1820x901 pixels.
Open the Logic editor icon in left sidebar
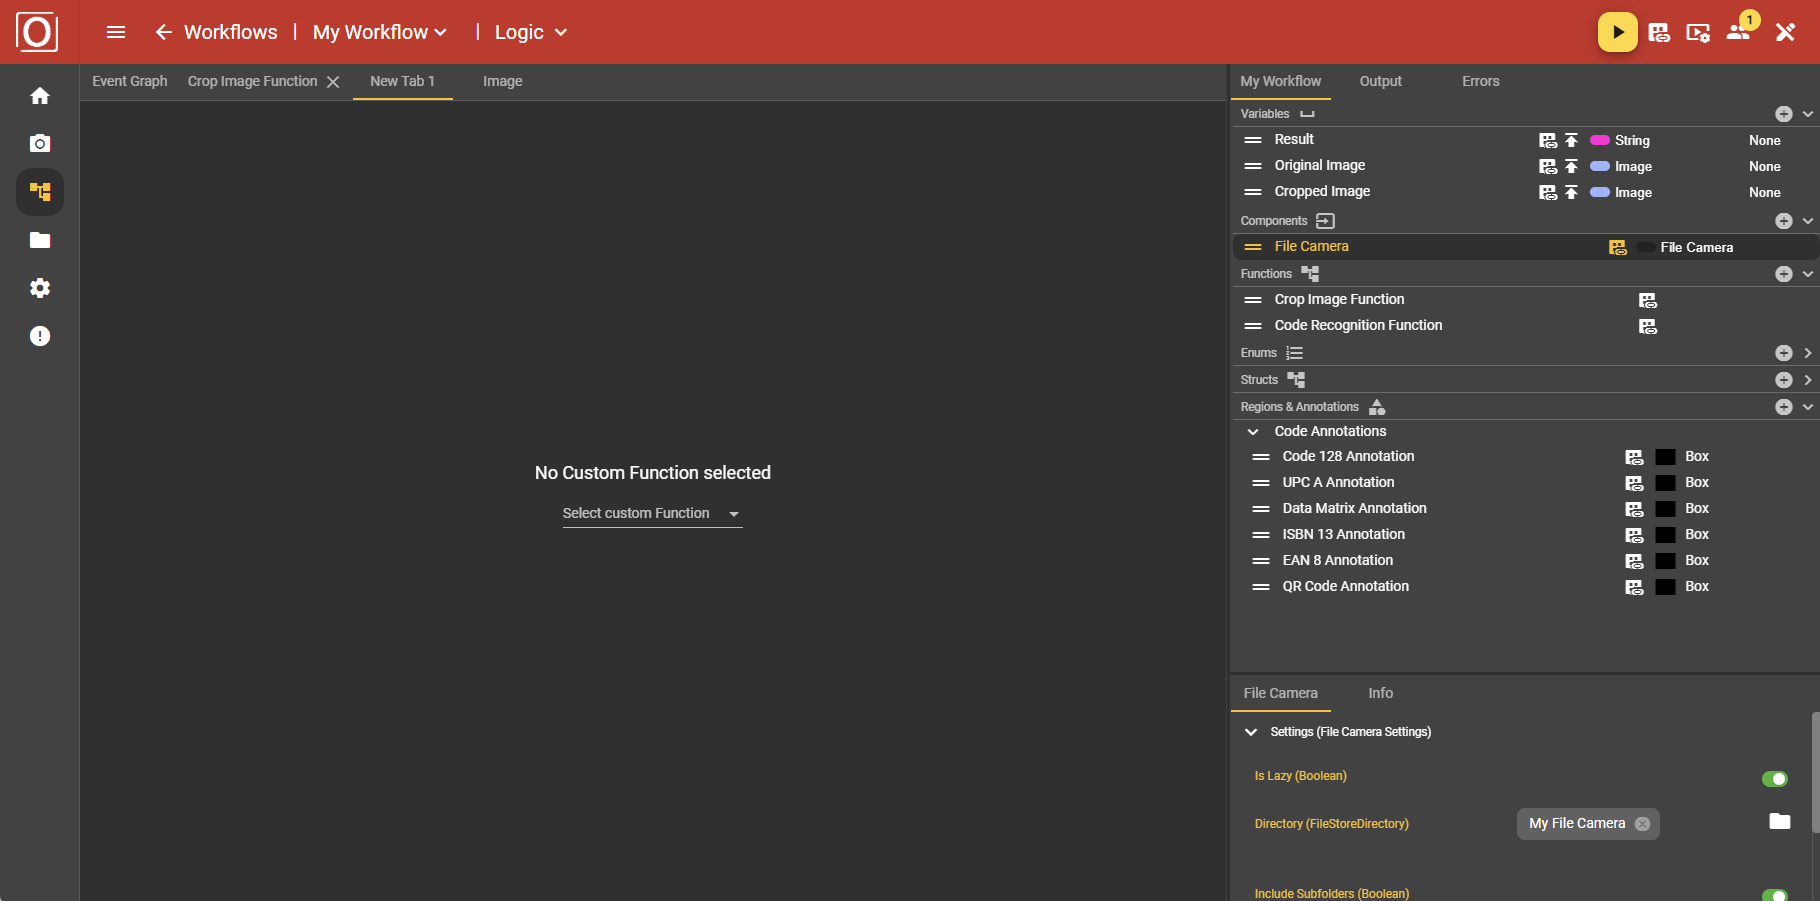point(39,192)
